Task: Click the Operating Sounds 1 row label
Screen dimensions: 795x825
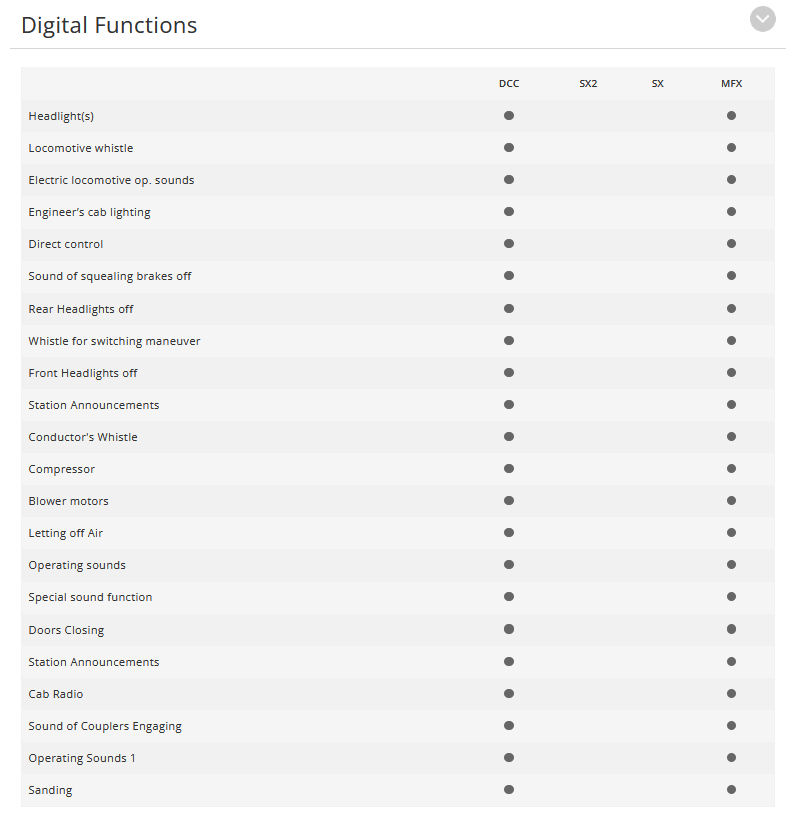Action: pyautogui.click(x=82, y=758)
